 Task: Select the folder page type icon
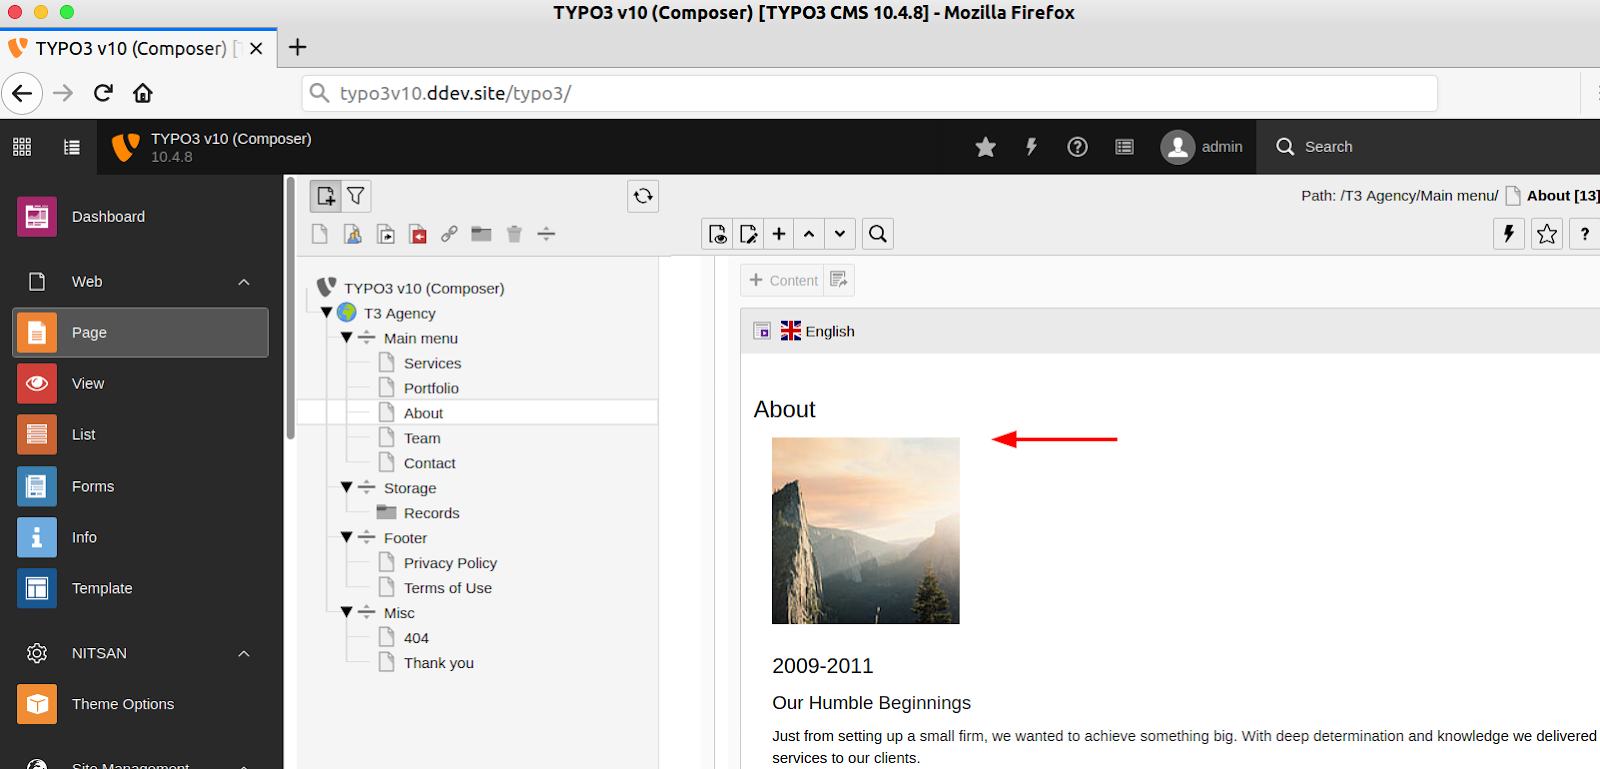(x=482, y=234)
